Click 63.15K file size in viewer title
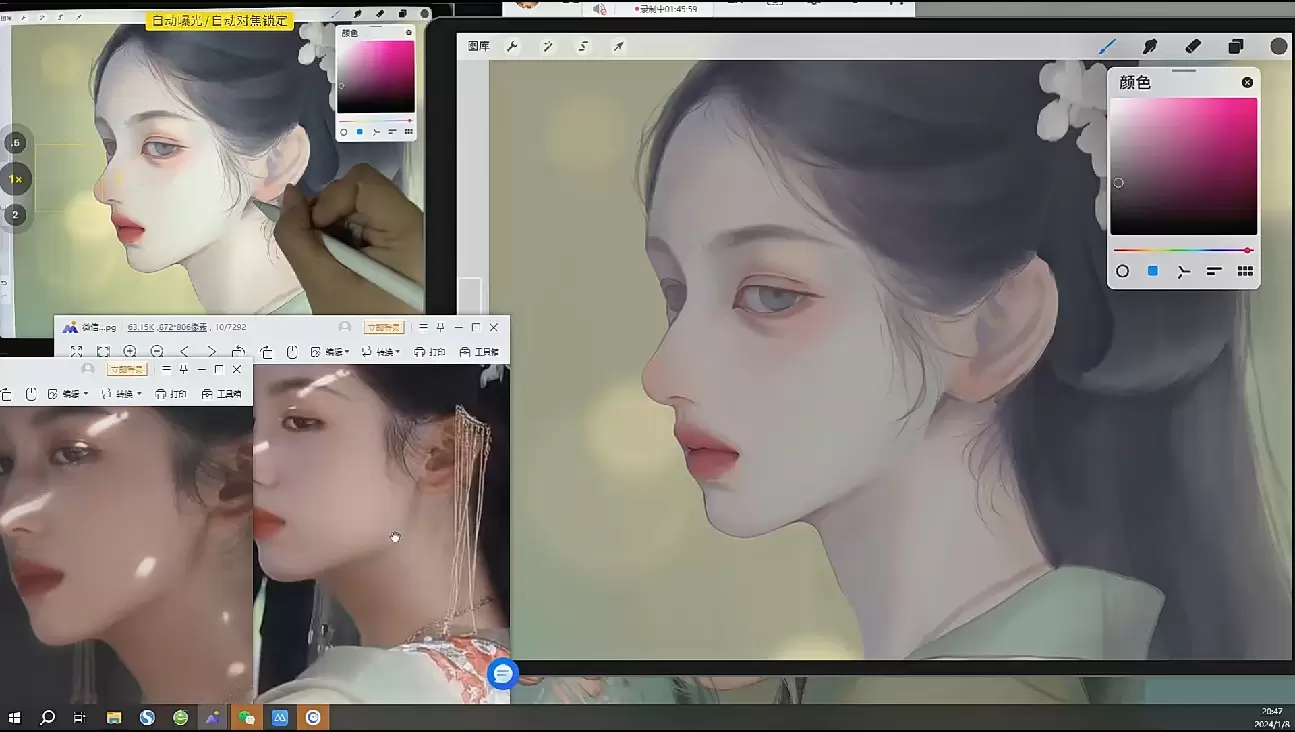The height and width of the screenshot is (732, 1295). [x=142, y=327]
